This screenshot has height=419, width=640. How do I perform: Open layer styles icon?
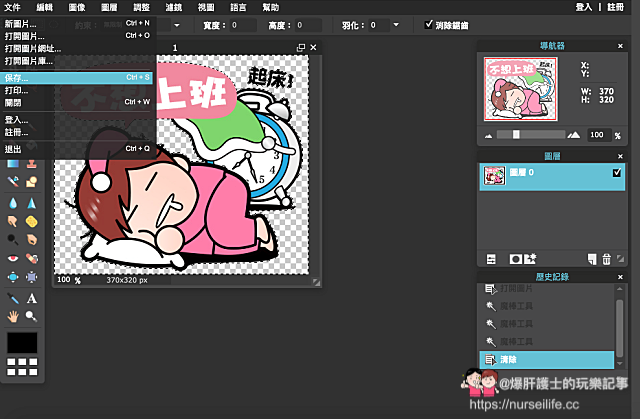pyautogui.click(x=530, y=259)
